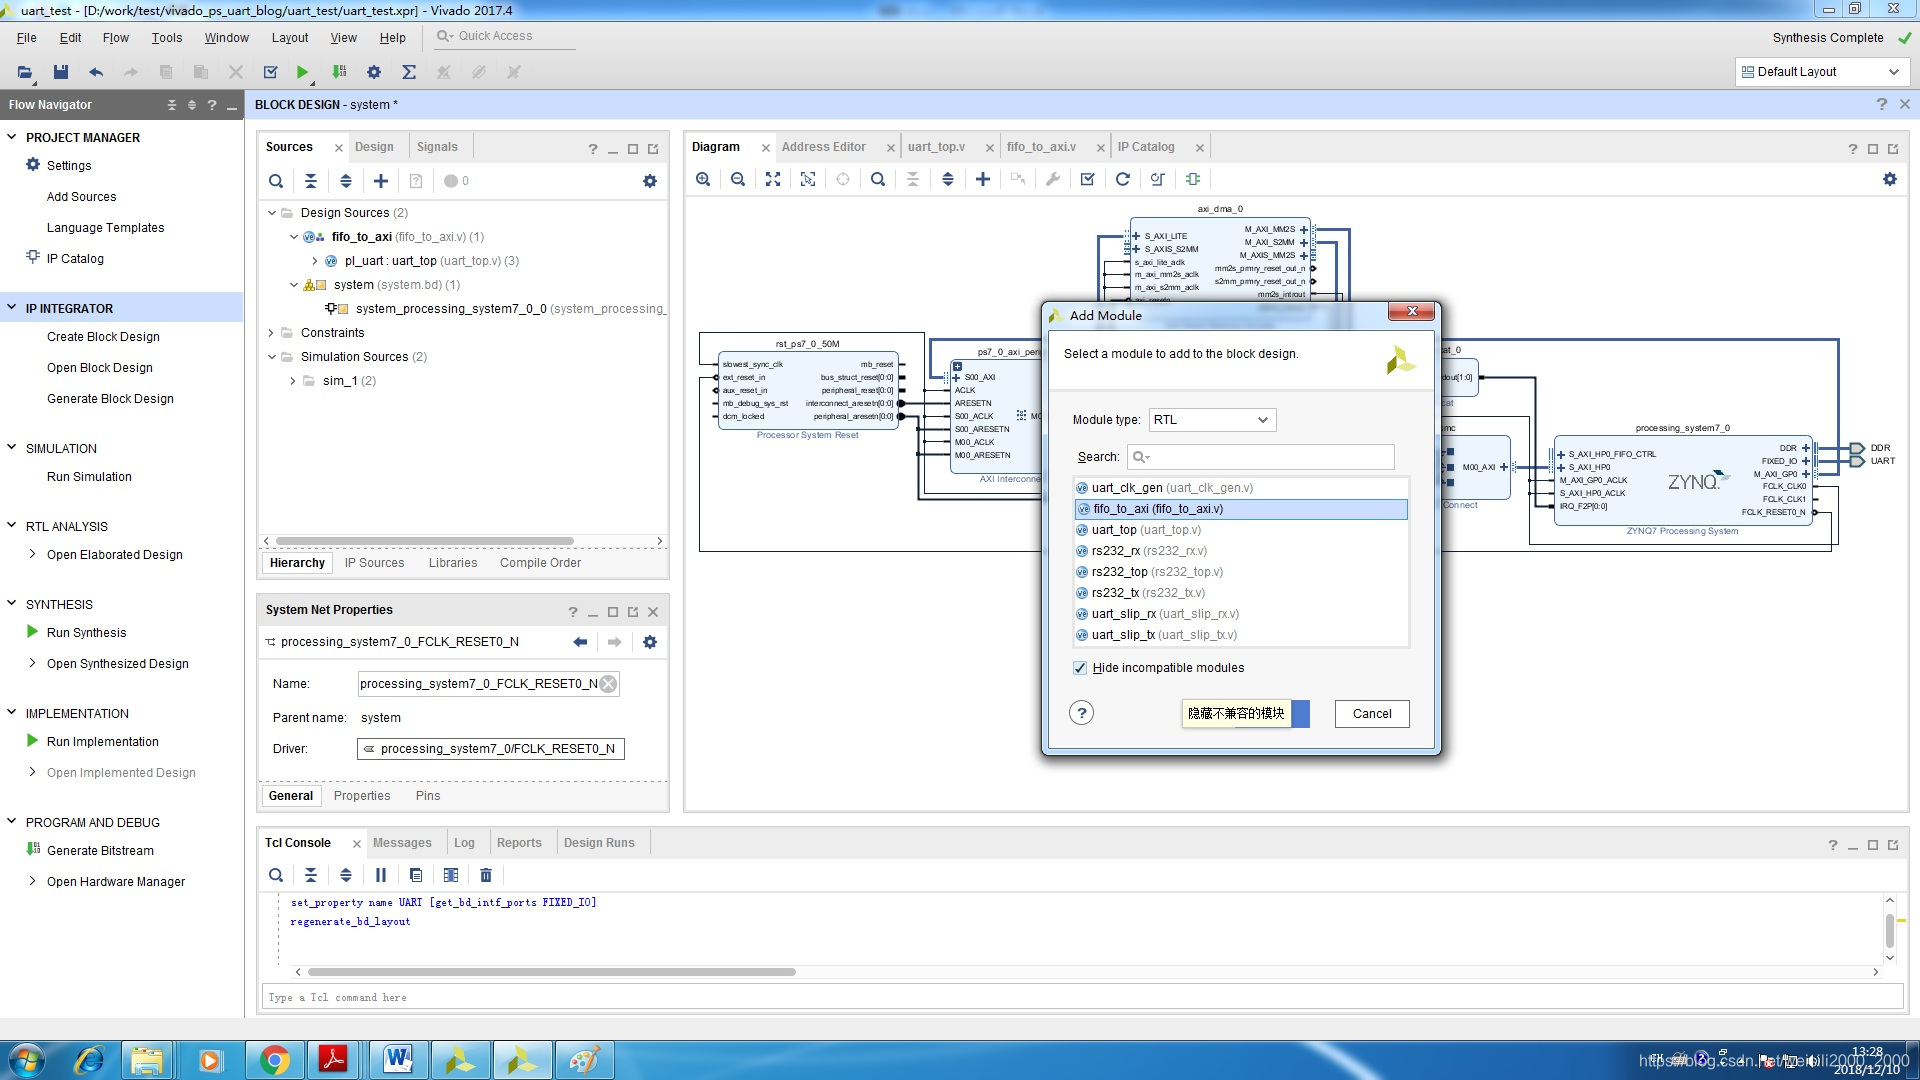Open Default Layout dropdown
Screen dimensions: 1920x1080
point(1820,72)
